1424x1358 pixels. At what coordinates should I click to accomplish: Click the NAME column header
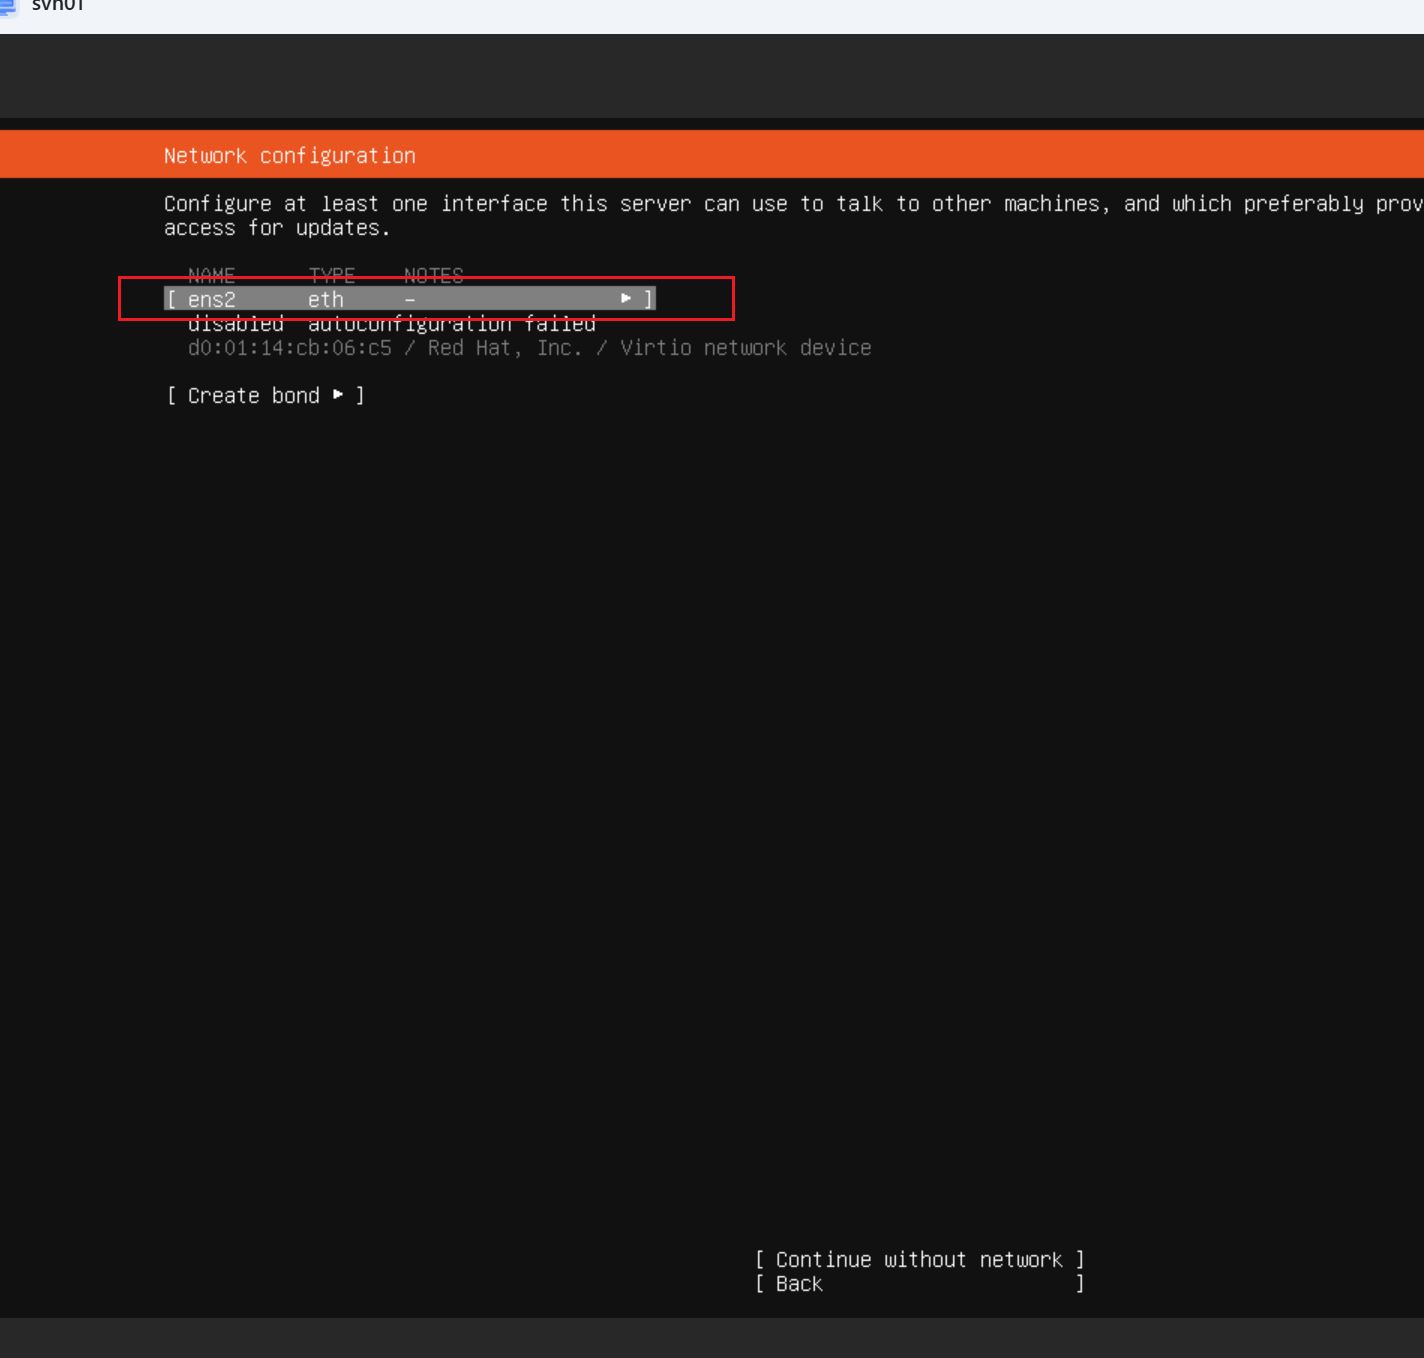212,275
